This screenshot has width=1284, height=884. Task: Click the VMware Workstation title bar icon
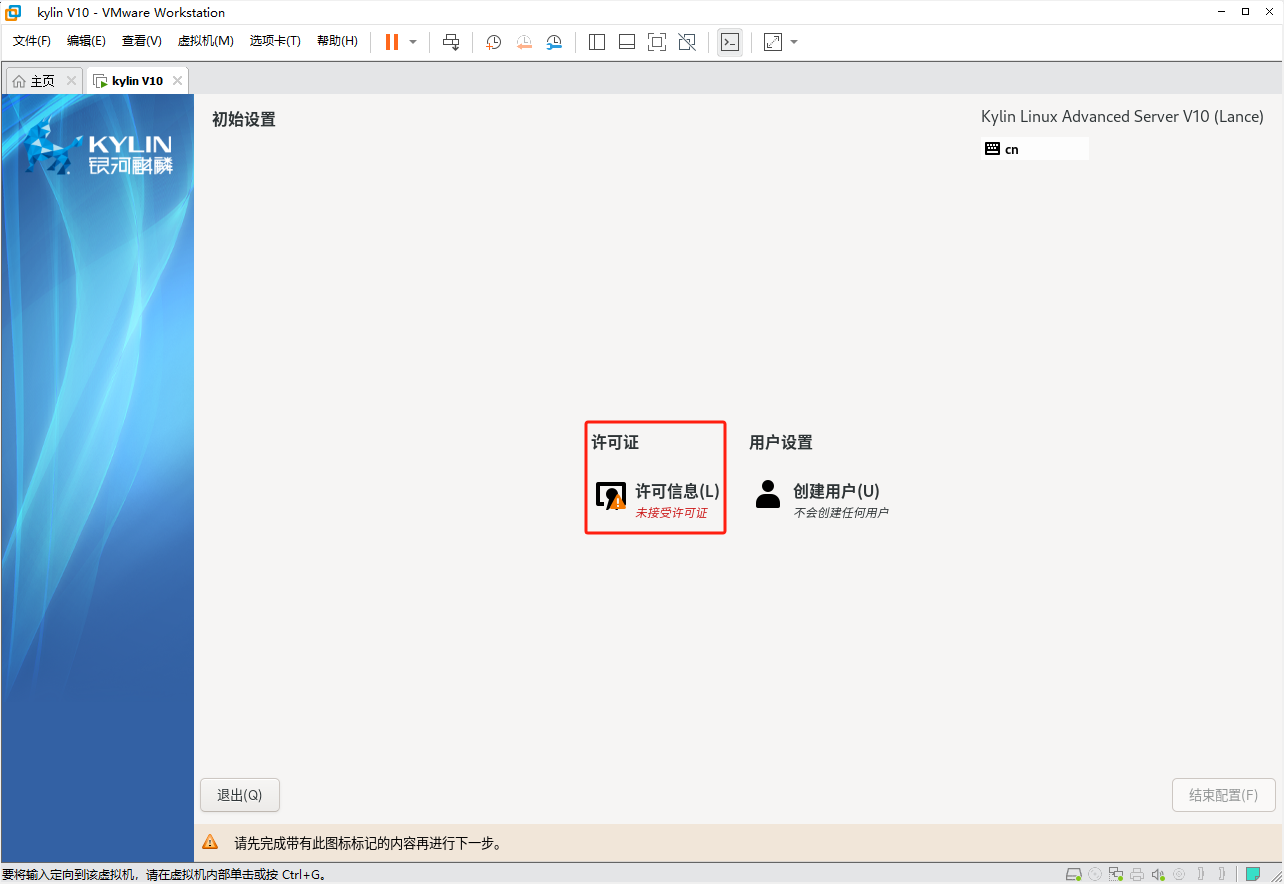[x=14, y=12]
